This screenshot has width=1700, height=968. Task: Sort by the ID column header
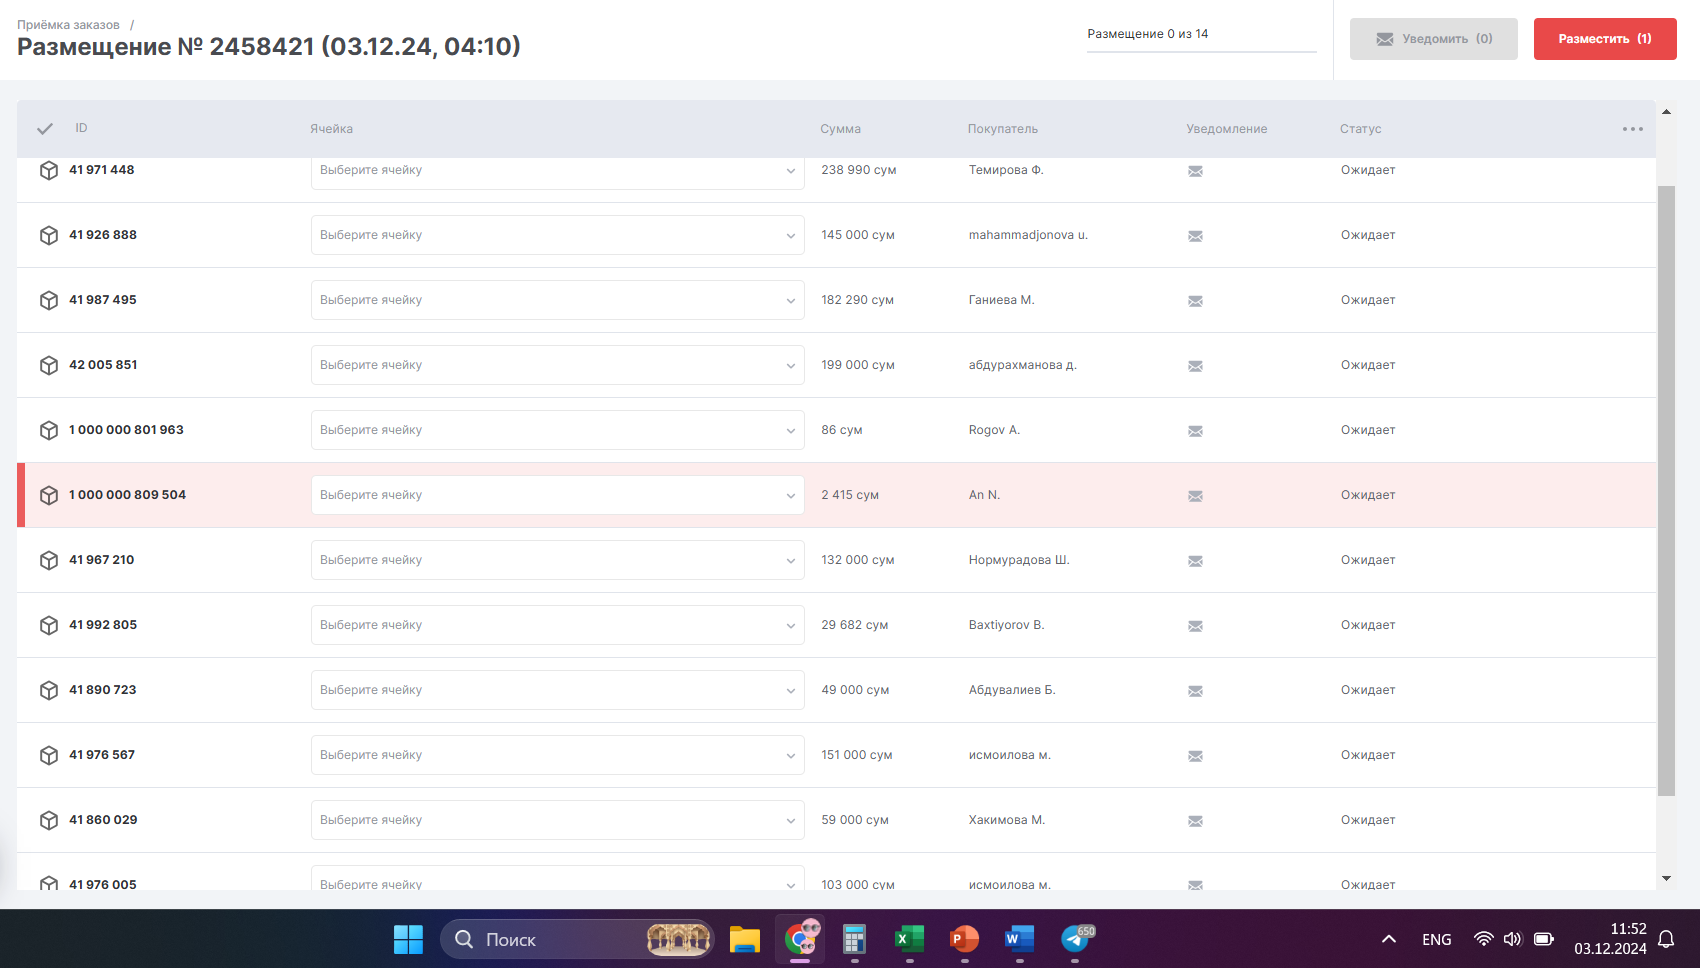click(x=81, y=128)
